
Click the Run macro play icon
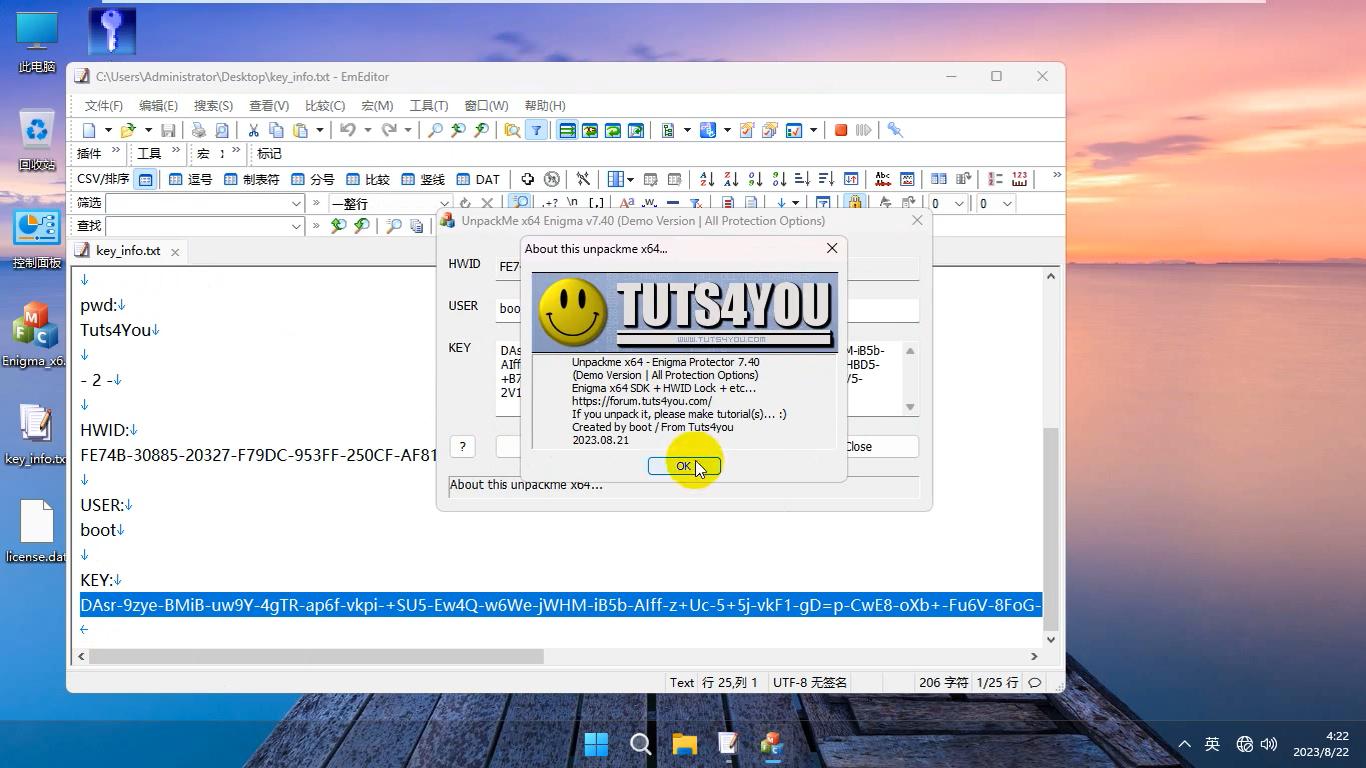[864, 130]
